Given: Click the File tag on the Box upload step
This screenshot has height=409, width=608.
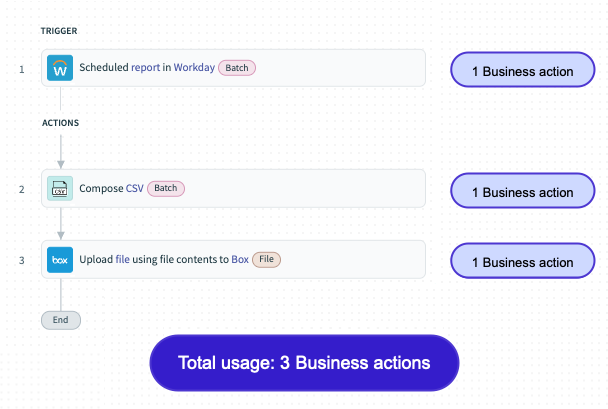Looking at the screenshot, I should [x=266, y=259].
